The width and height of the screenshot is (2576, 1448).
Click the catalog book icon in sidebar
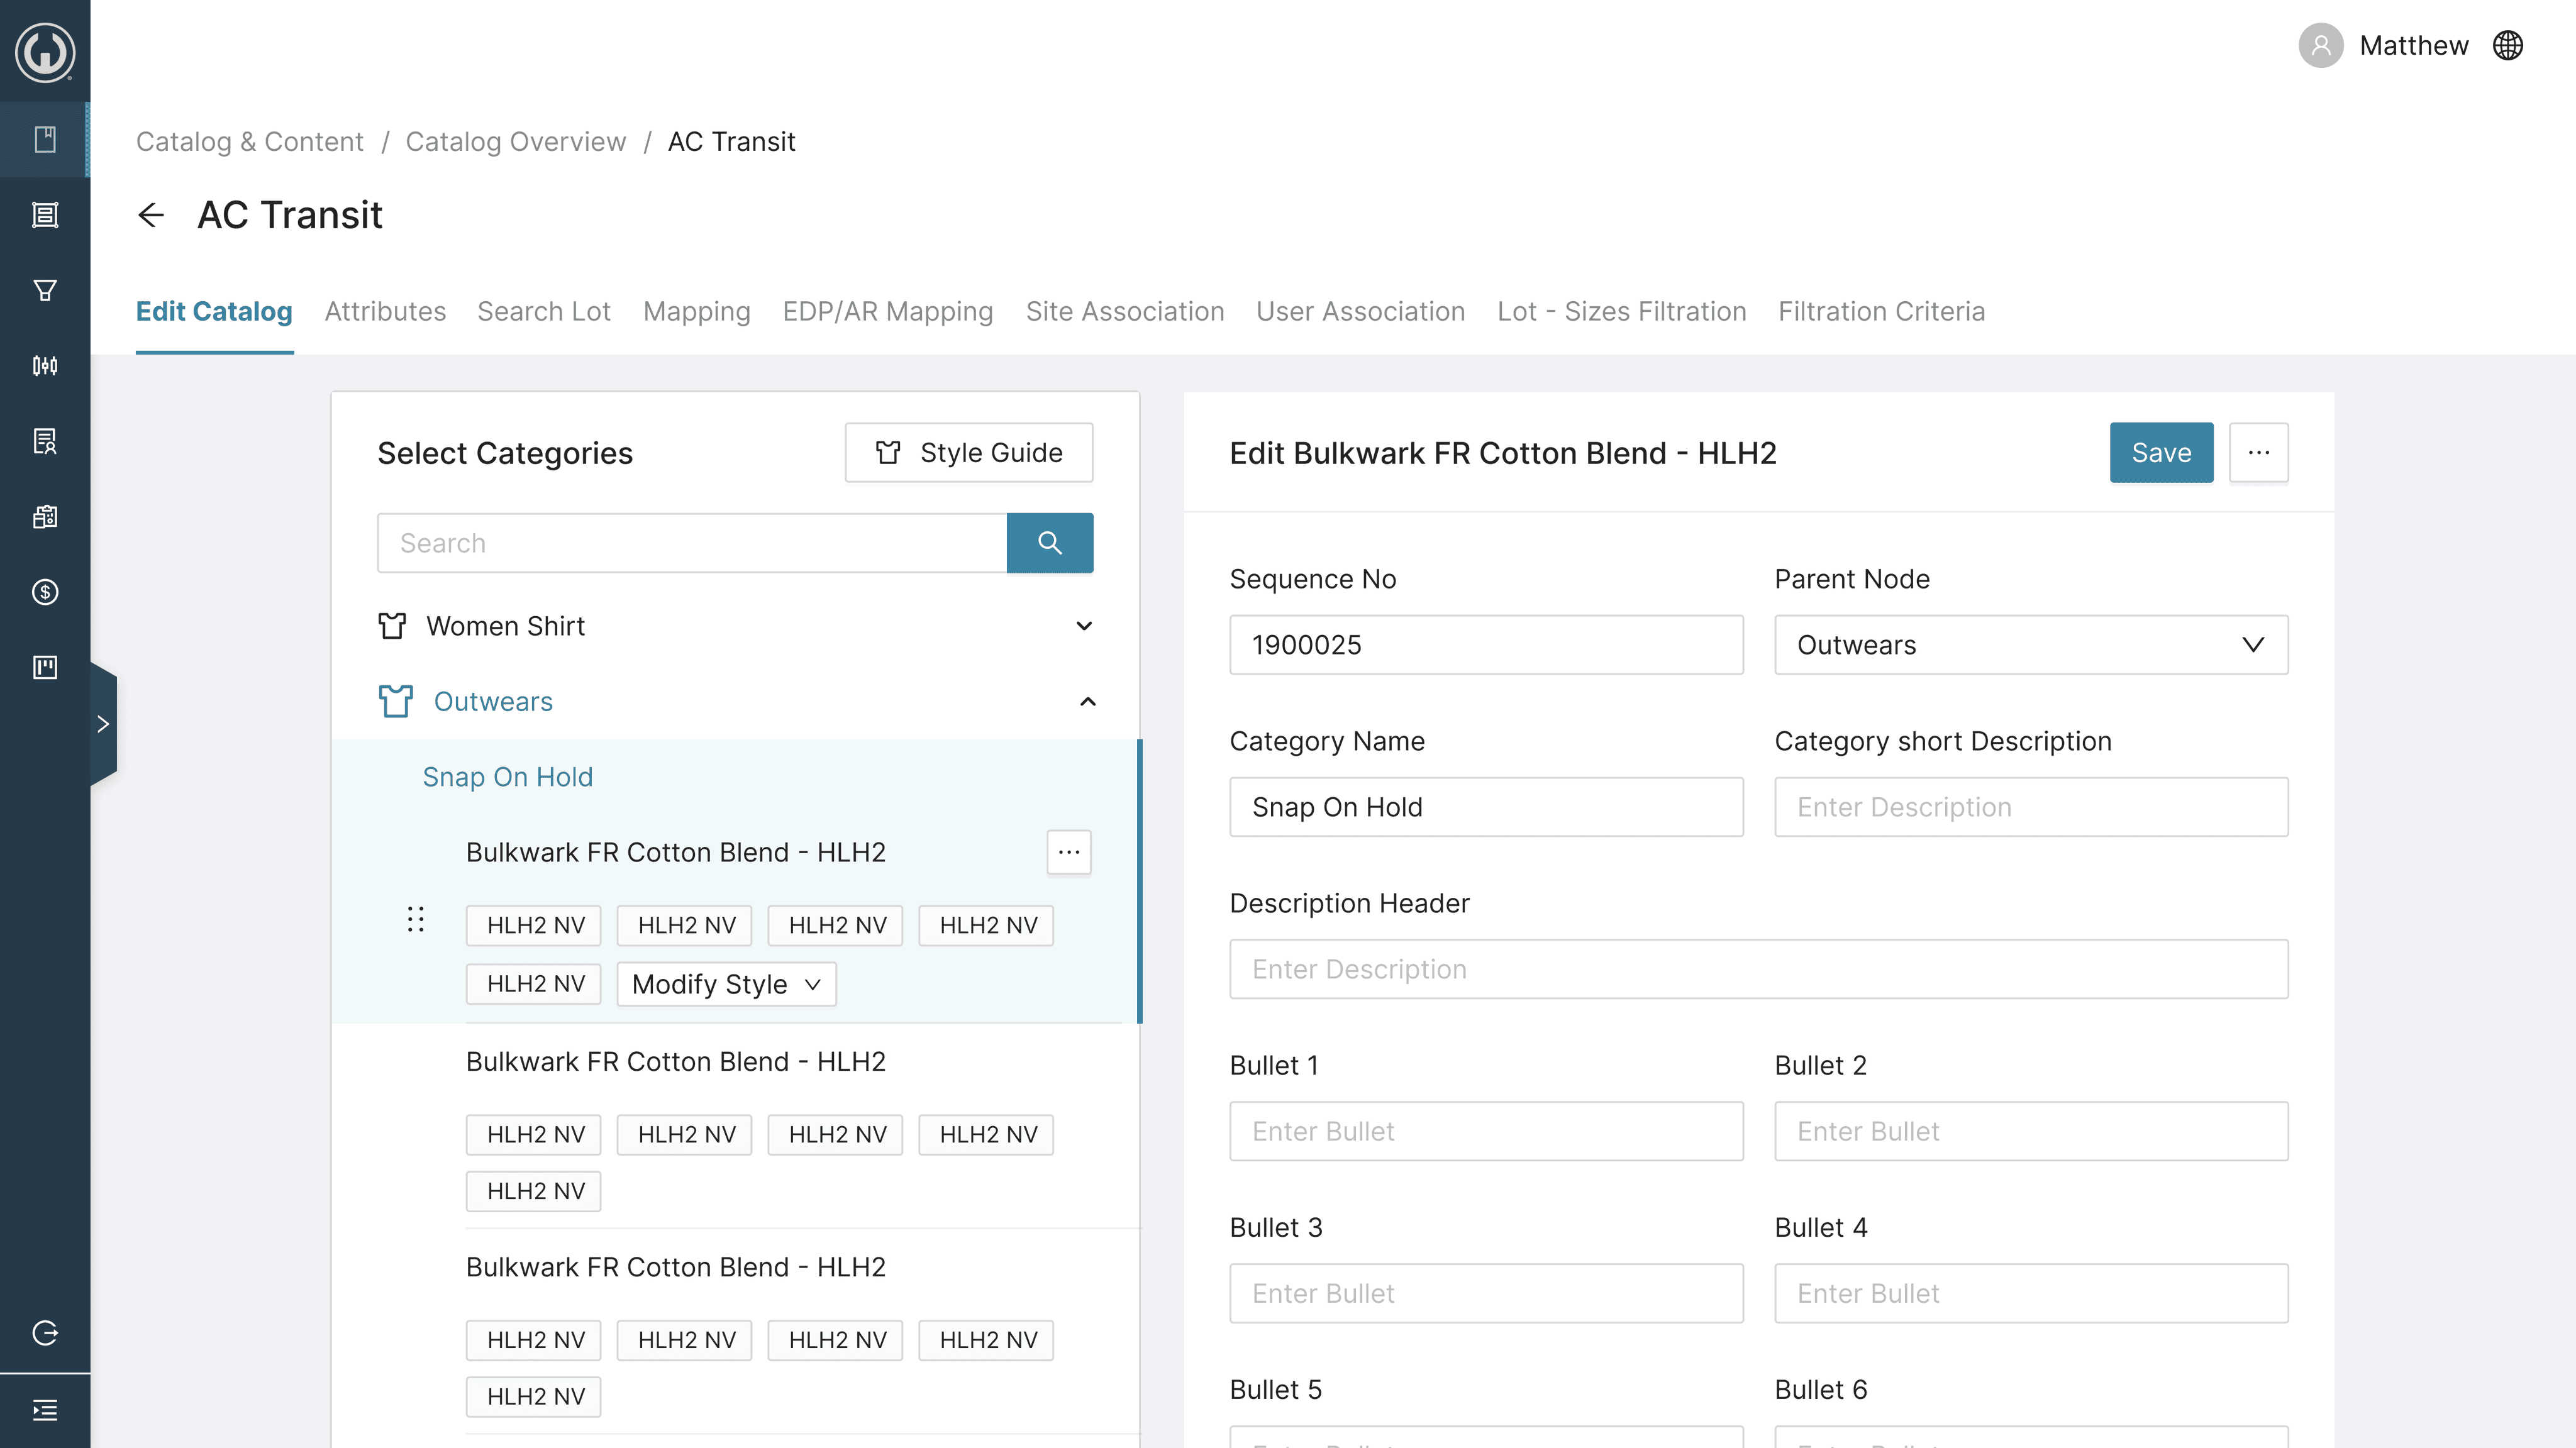[45, 139]
